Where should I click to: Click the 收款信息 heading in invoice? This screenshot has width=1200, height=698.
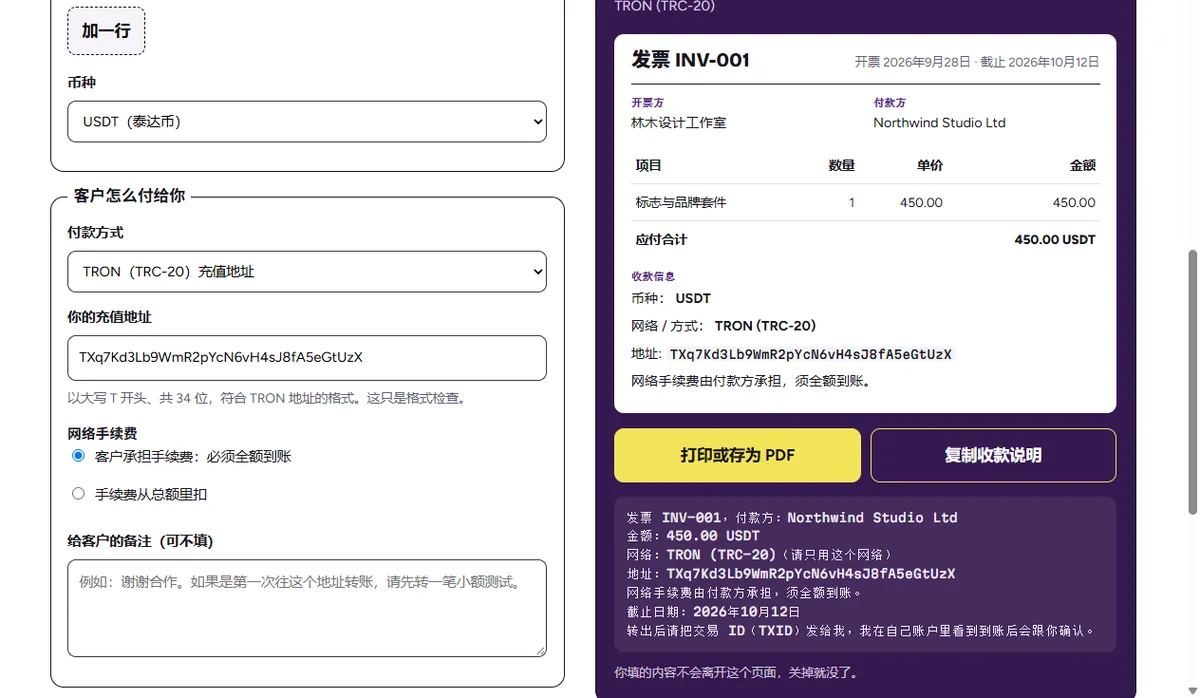tap(653, 276)
